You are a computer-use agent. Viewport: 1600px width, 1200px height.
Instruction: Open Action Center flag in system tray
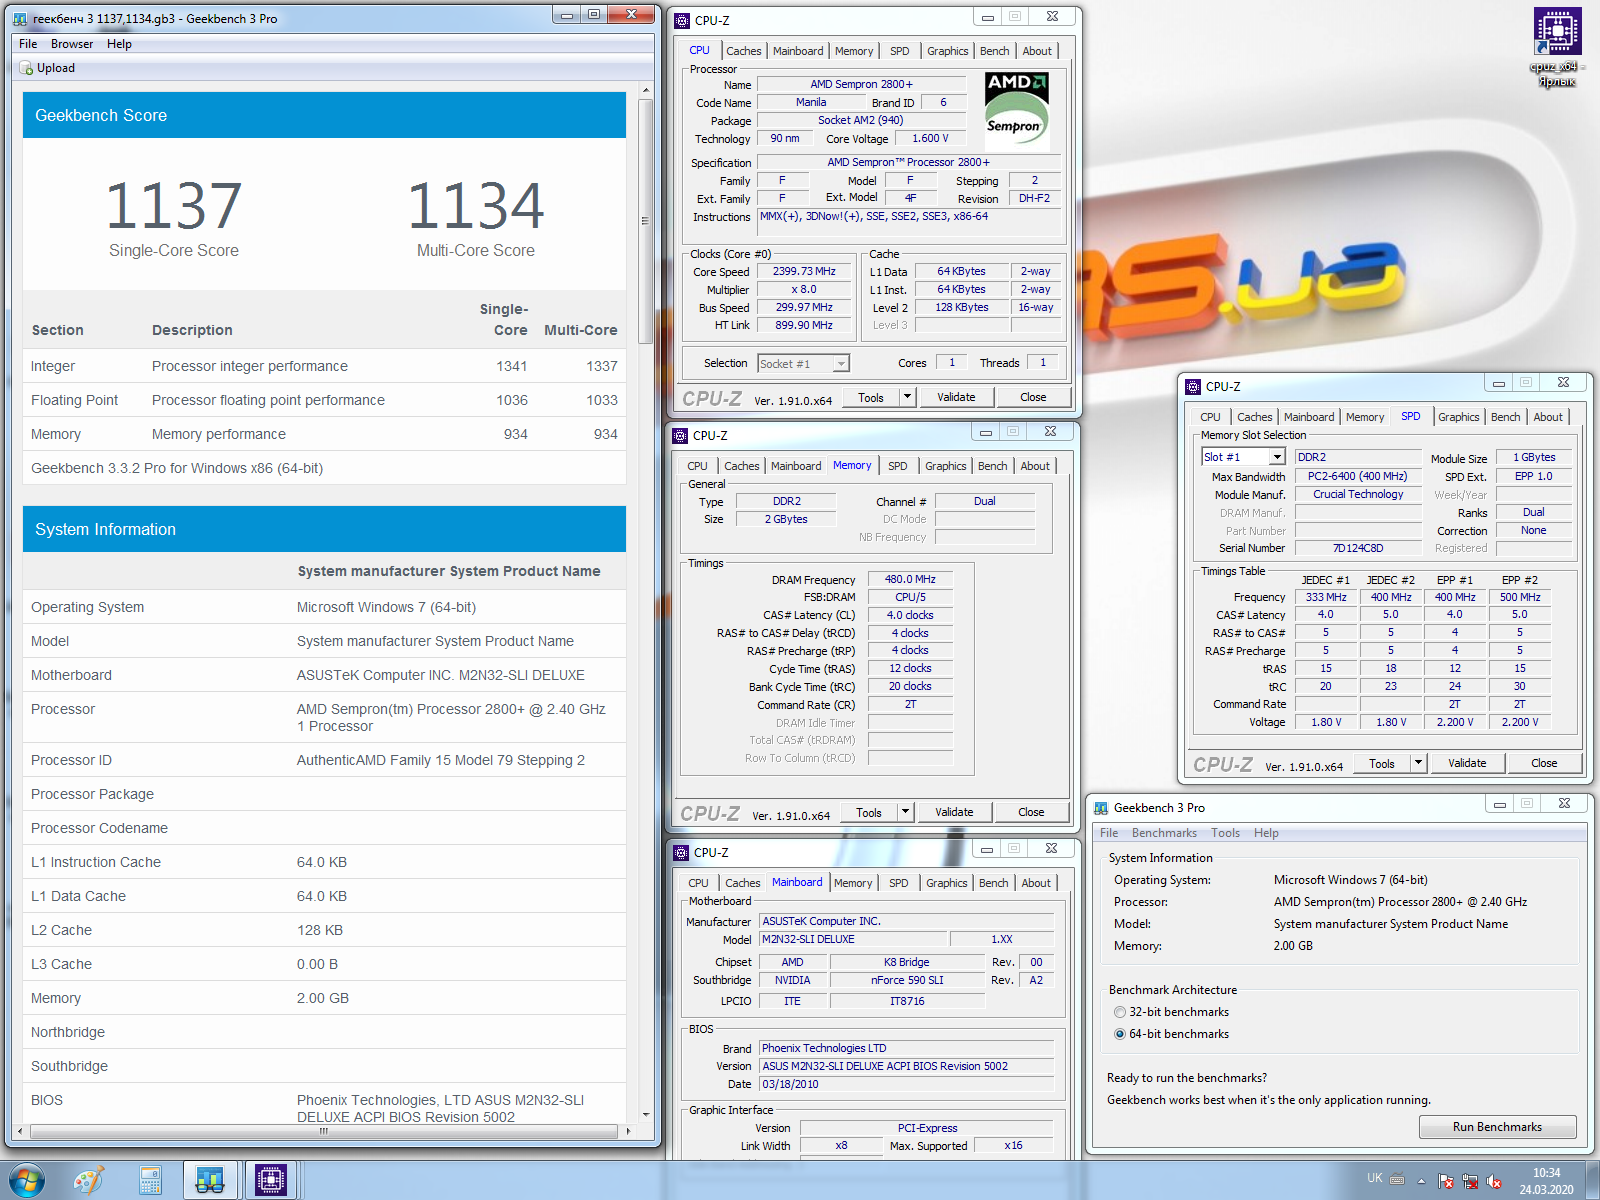point(1446,1181)
